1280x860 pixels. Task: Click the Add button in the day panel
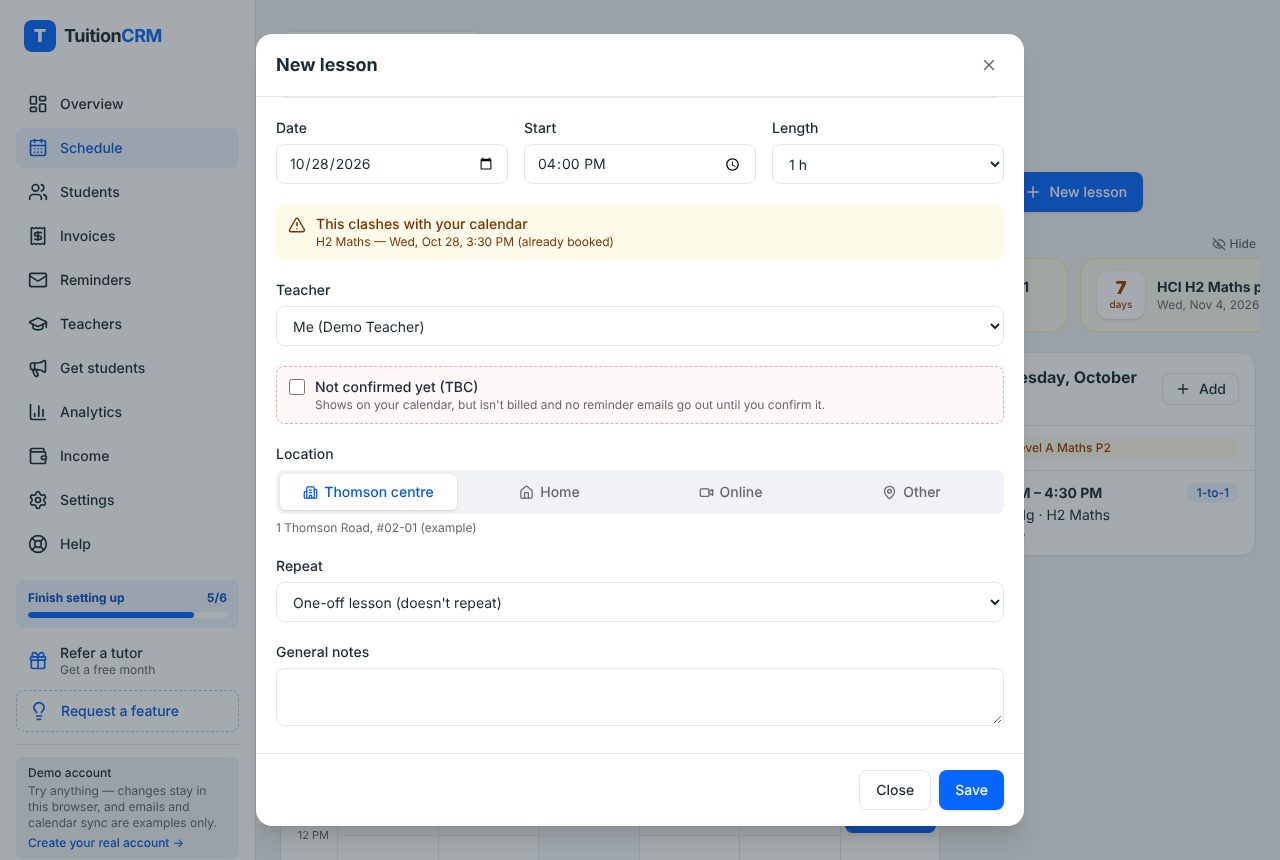coord(1200,389)
